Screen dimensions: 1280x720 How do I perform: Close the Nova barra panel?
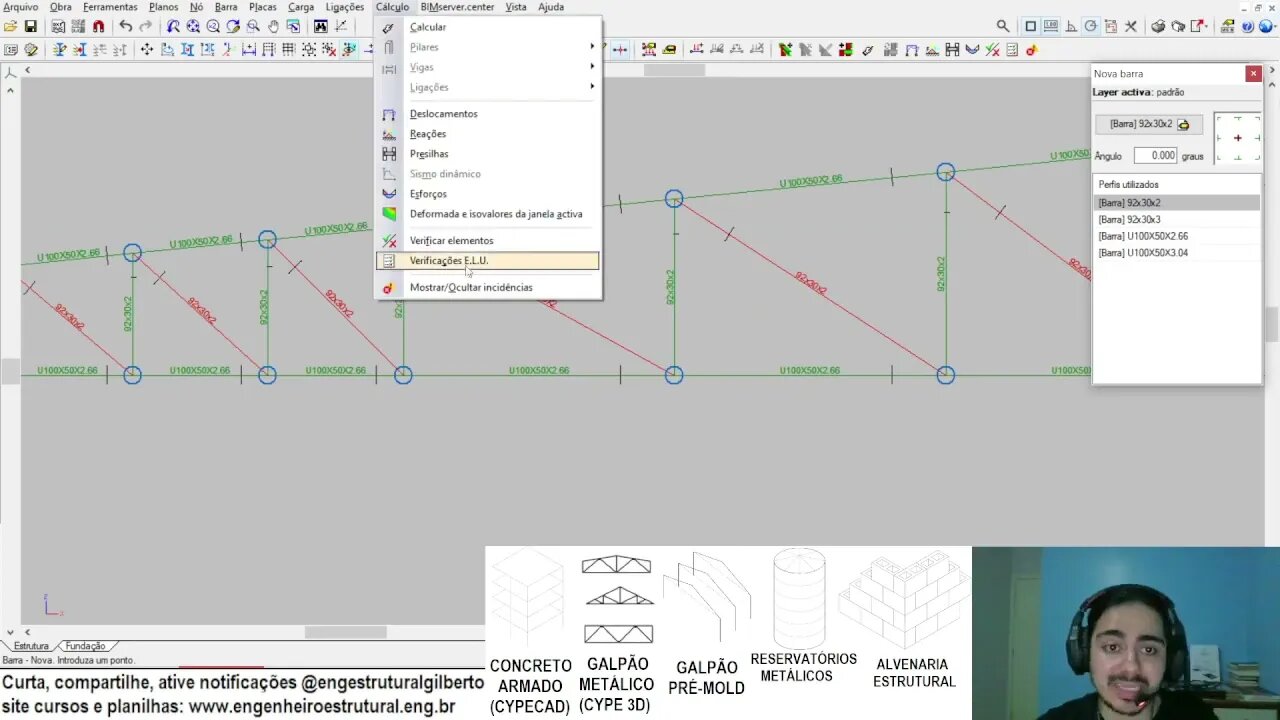click(x=1253, y=73)
